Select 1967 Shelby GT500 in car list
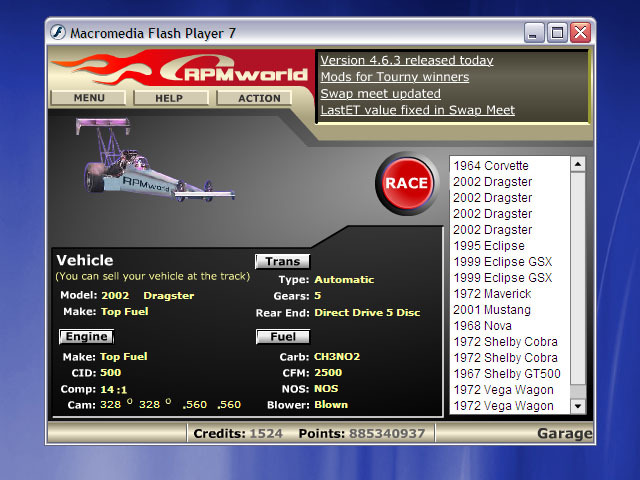This screenshot has height=480, width=640. click(x=507, y=373)
